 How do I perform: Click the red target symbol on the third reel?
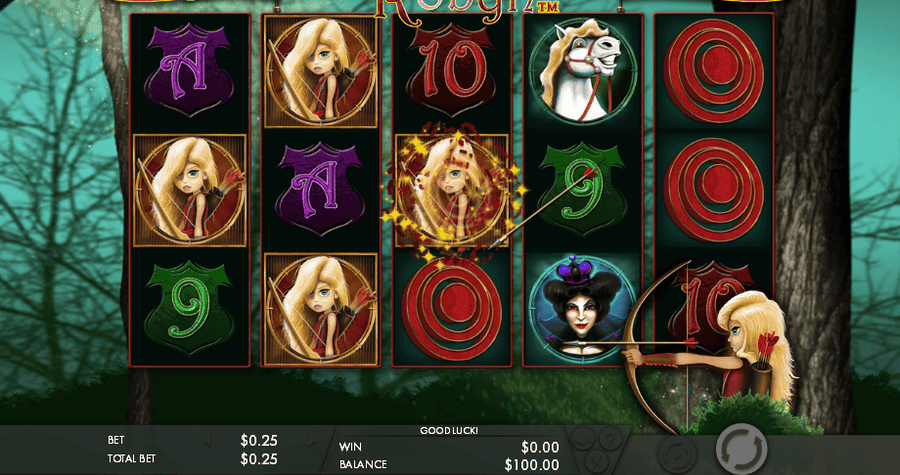[452, 309]
